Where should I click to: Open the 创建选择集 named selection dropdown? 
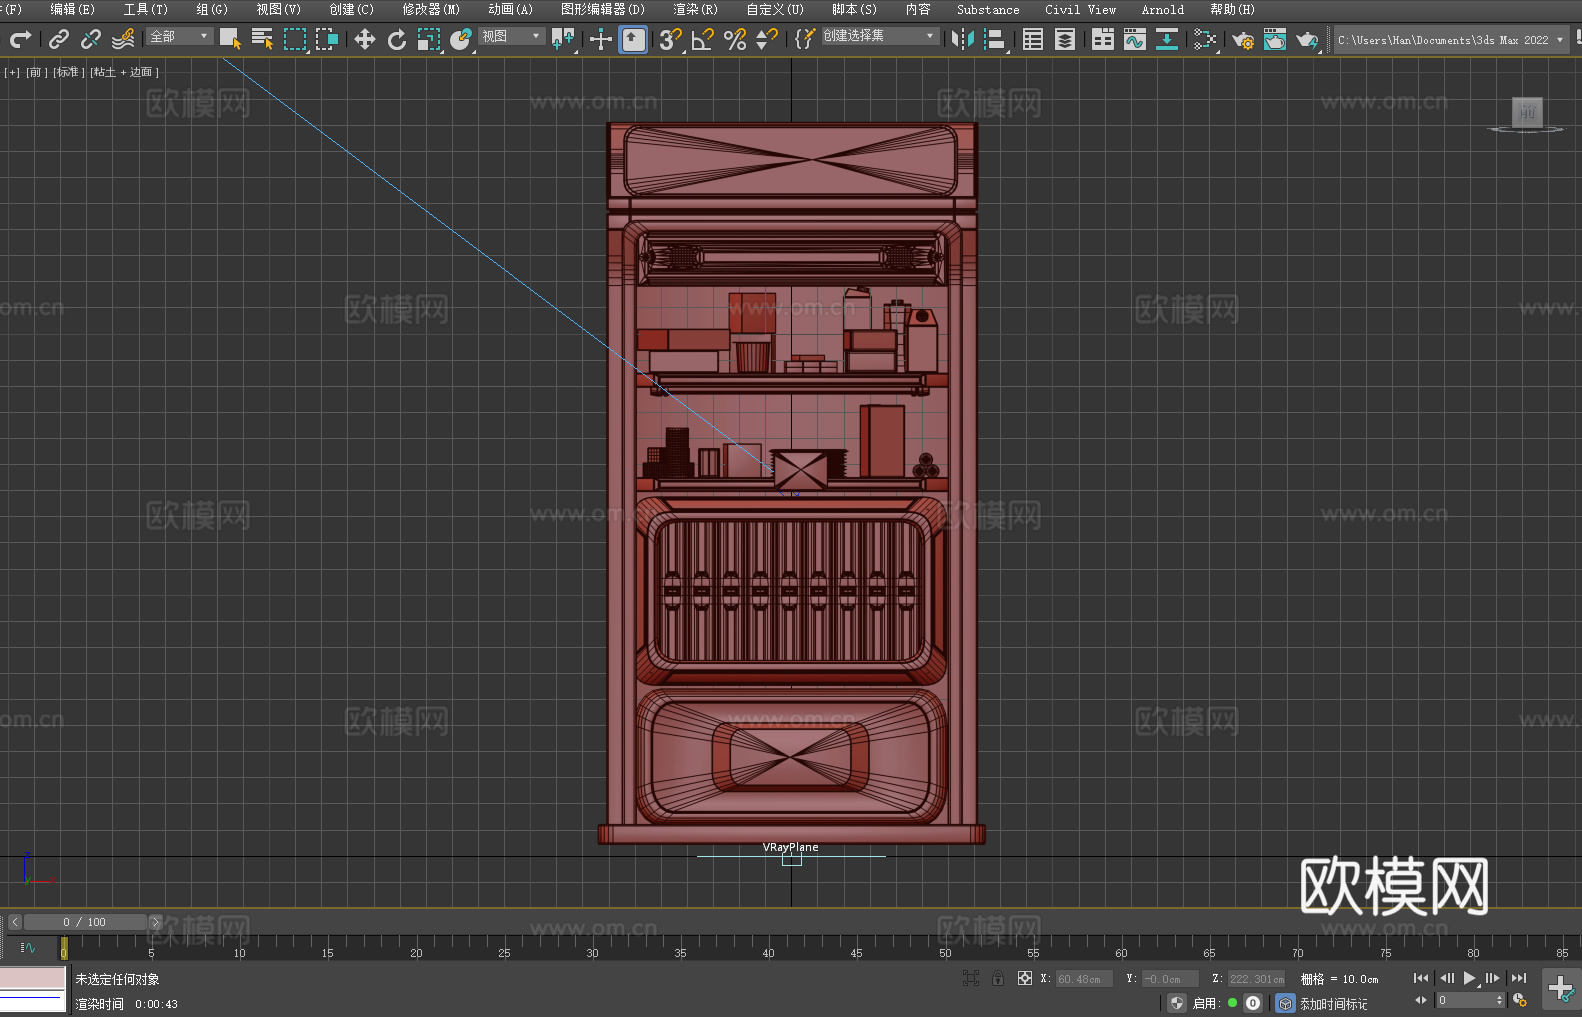[x=880, y=36]
